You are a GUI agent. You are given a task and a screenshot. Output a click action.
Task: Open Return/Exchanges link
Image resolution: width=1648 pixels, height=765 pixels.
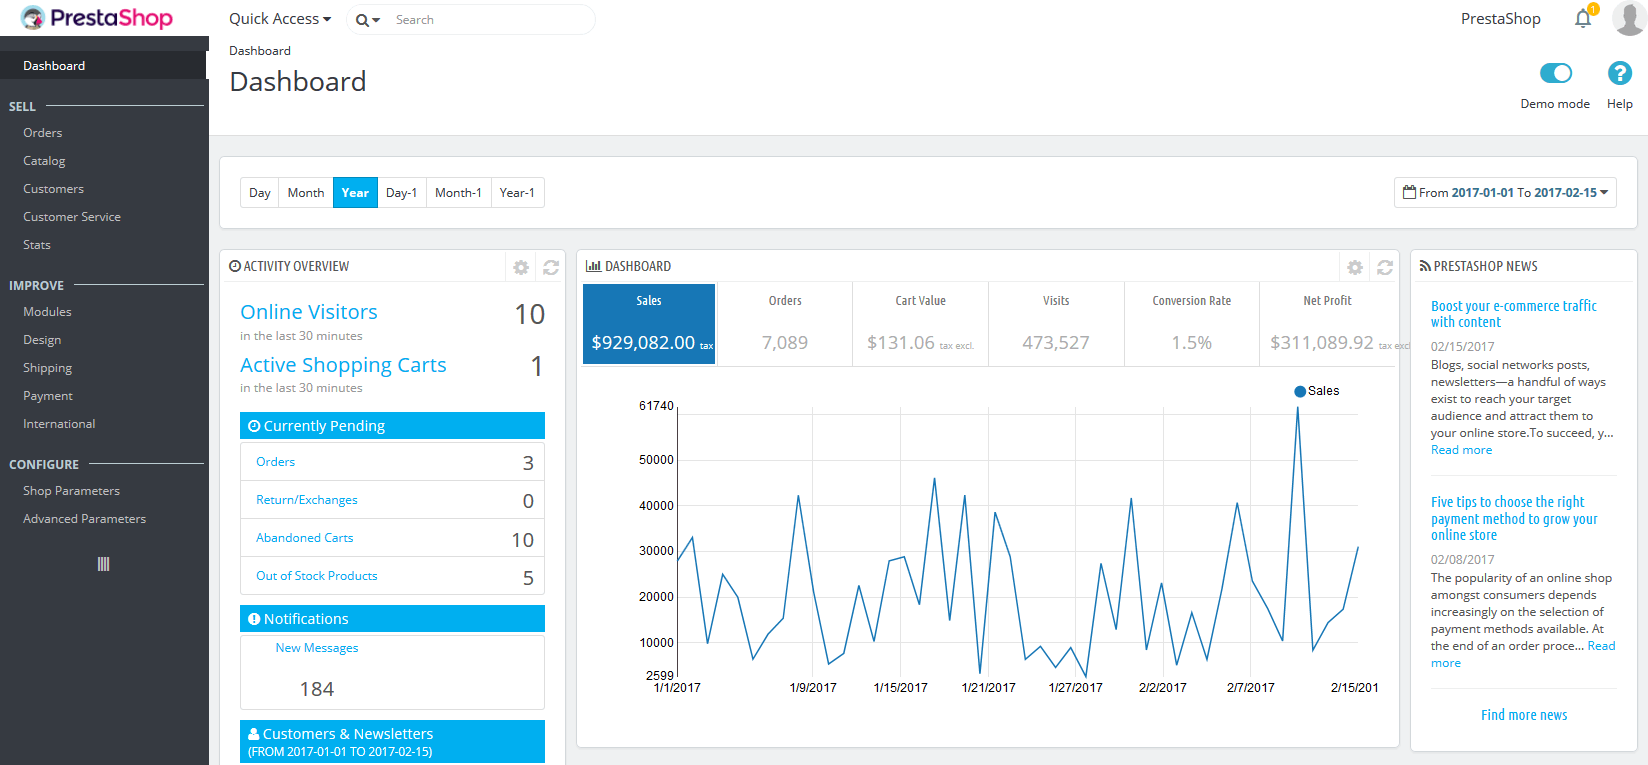(306, 500)
